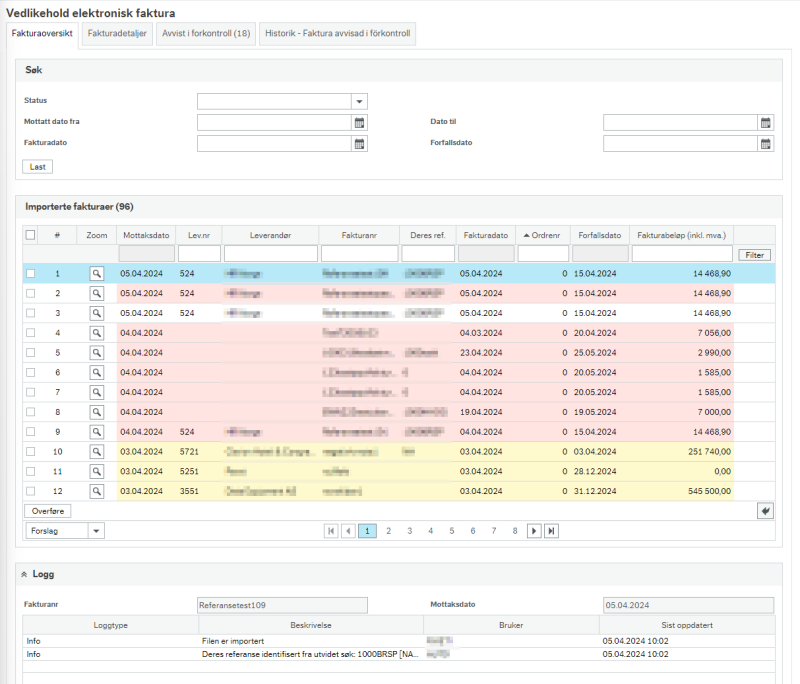Click the Last button
The height and width of the screenshot is (684, 800).
pos(38,167)
